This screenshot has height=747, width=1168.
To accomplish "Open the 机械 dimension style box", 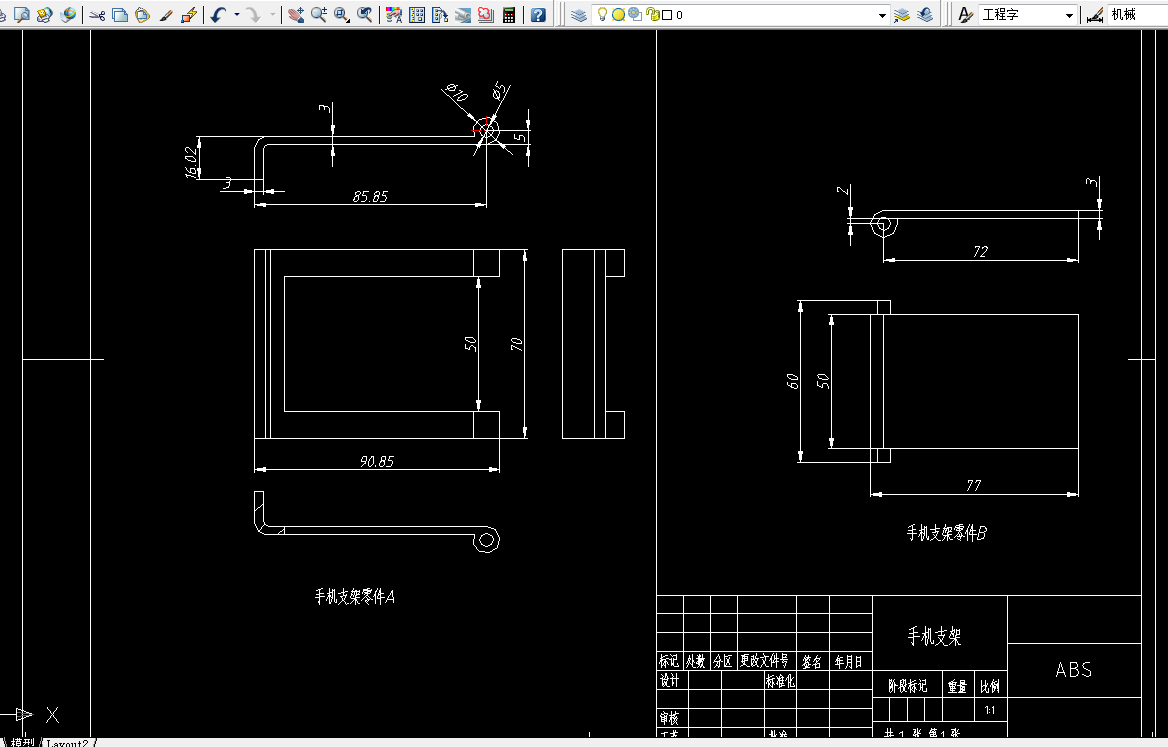I will 1137,15.
